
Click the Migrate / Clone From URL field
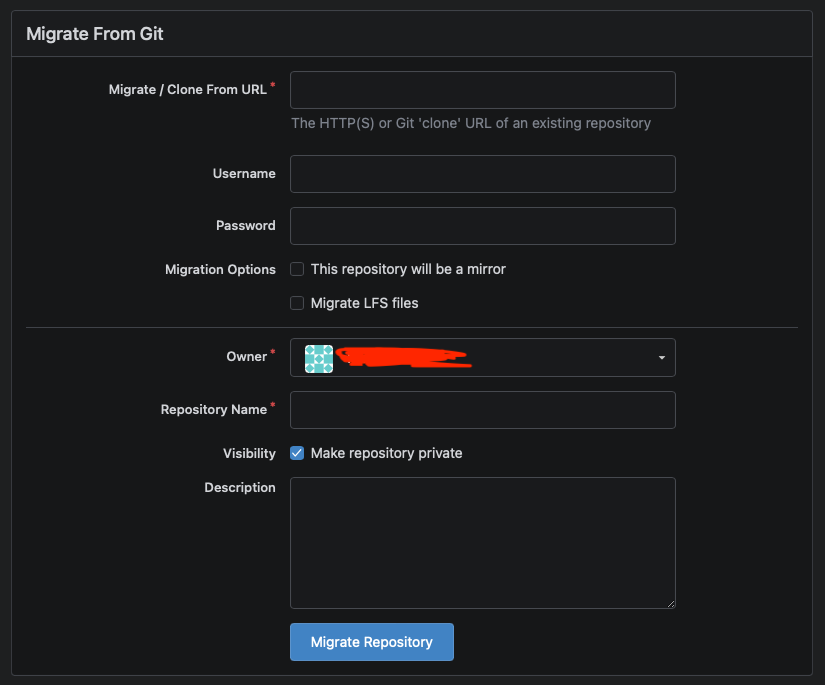click(482, 90)
